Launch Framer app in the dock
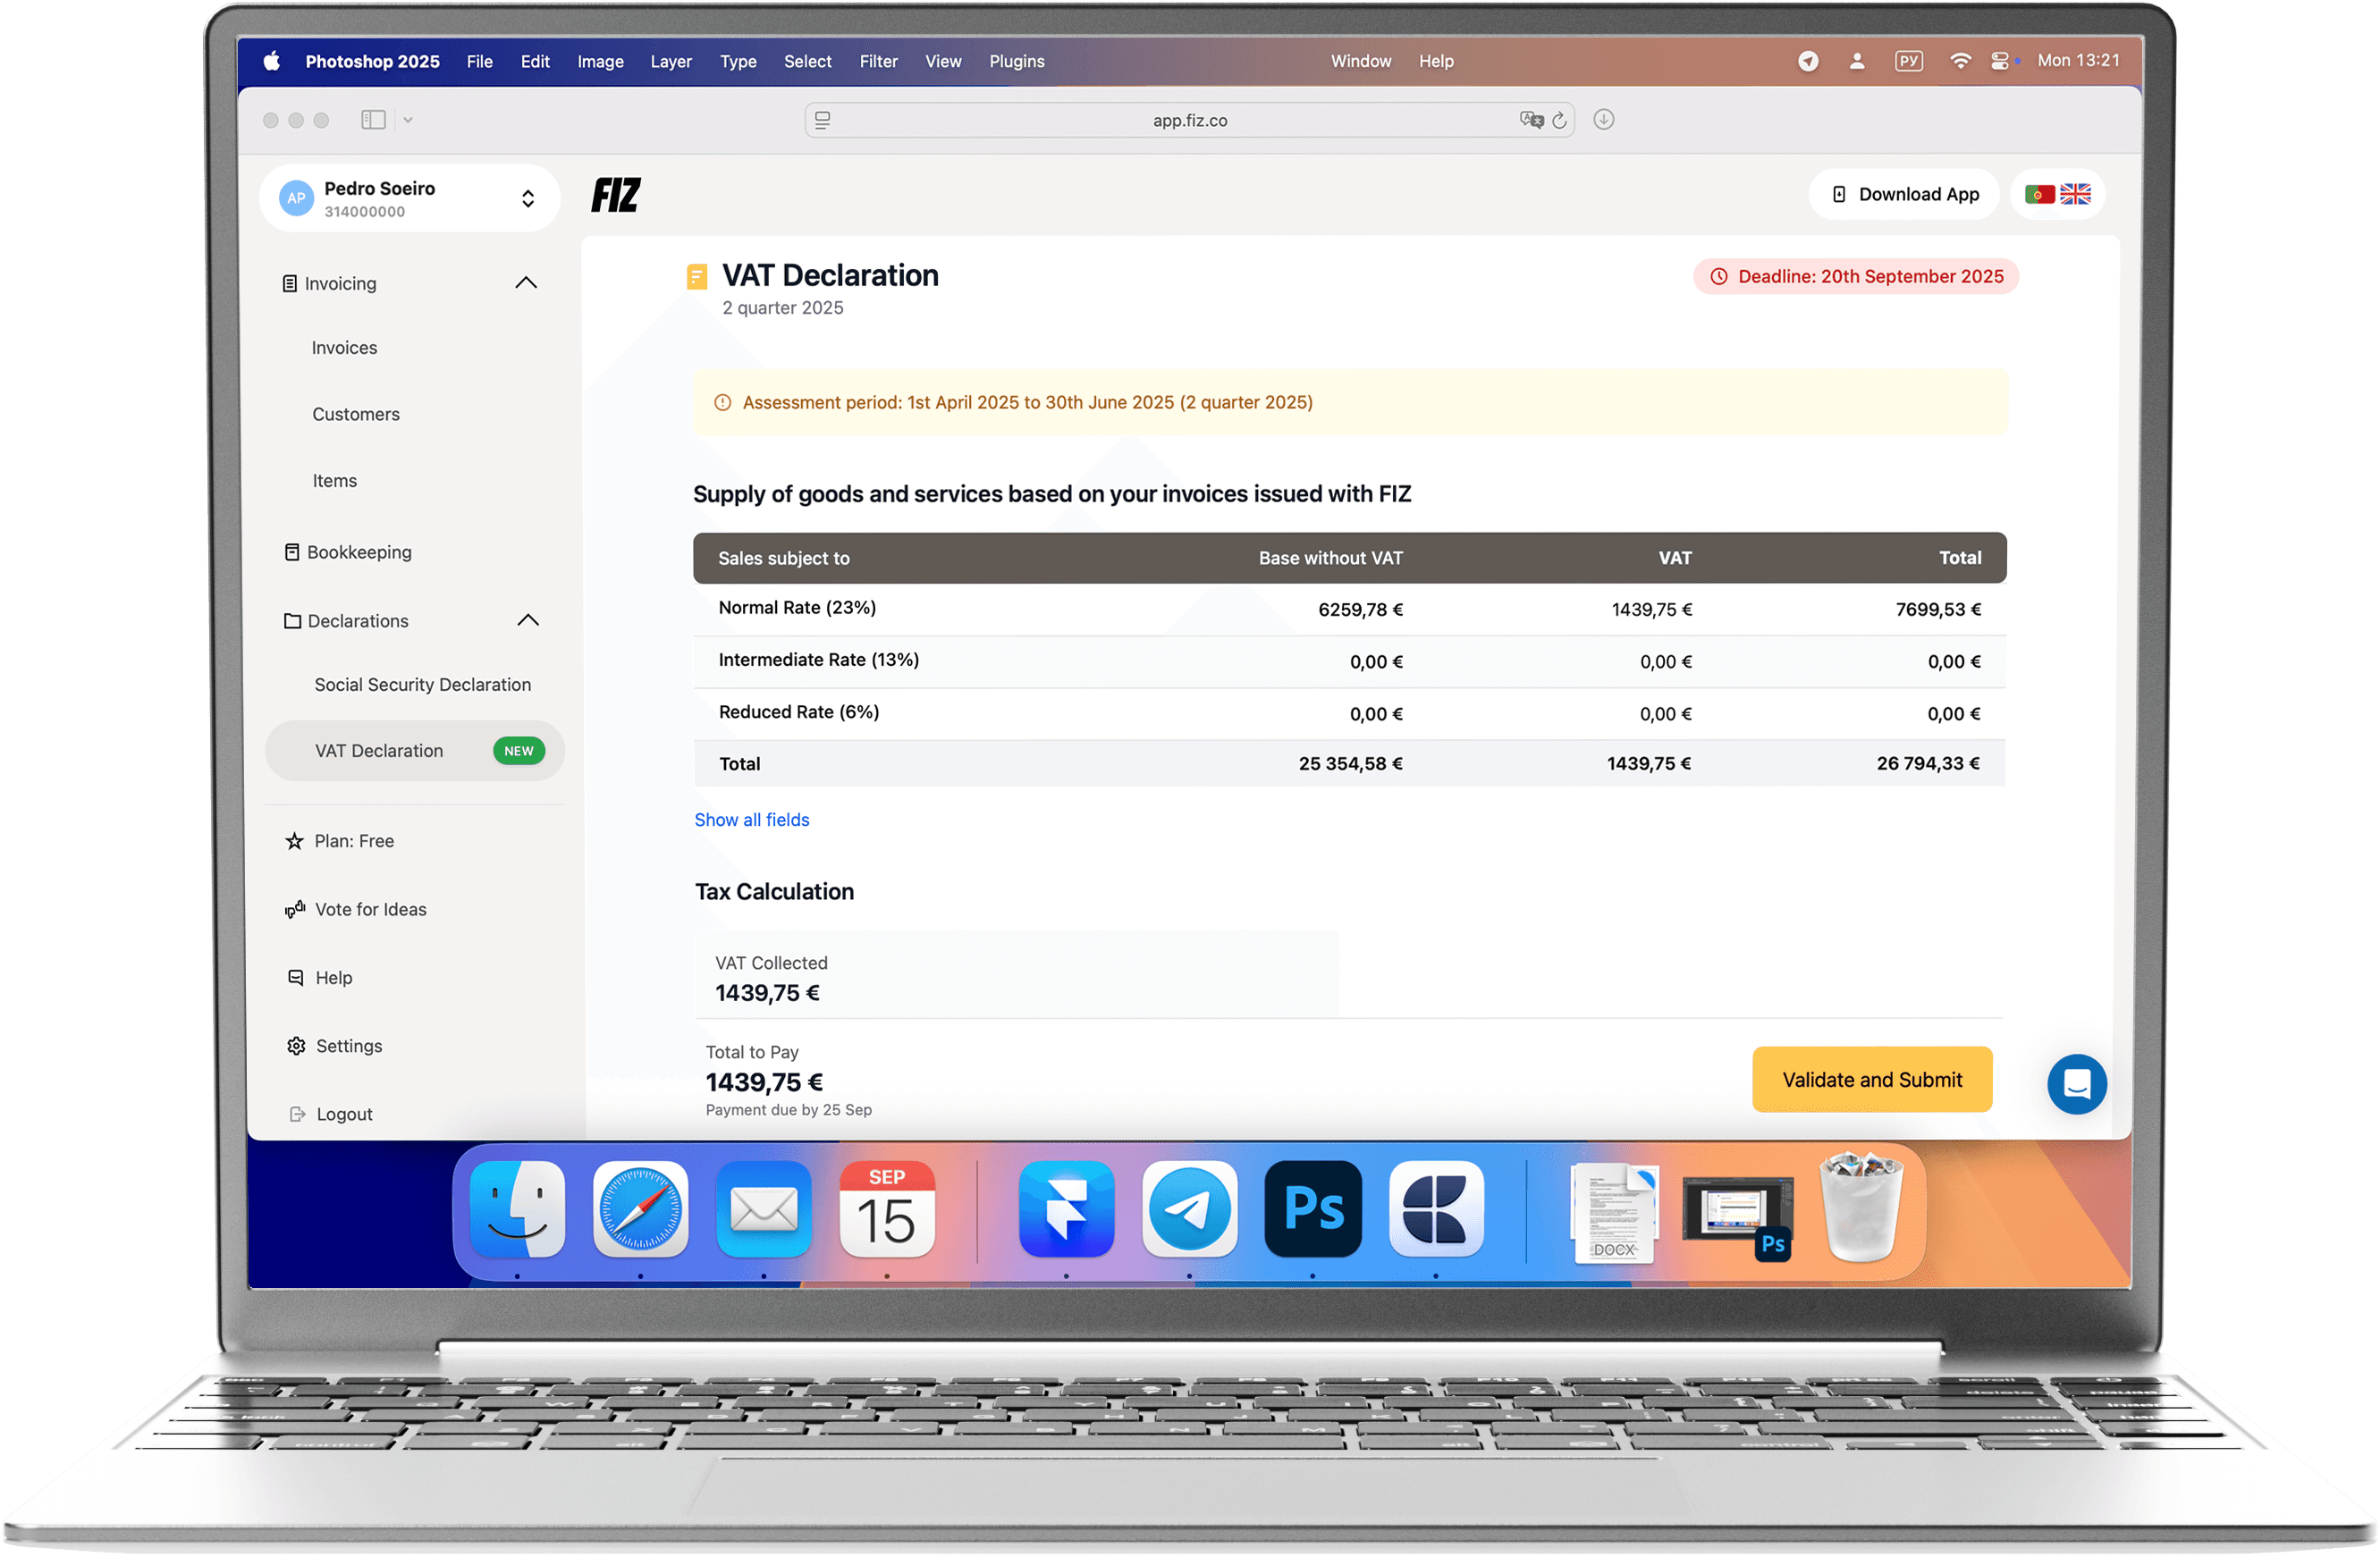 [1066, 1208]
